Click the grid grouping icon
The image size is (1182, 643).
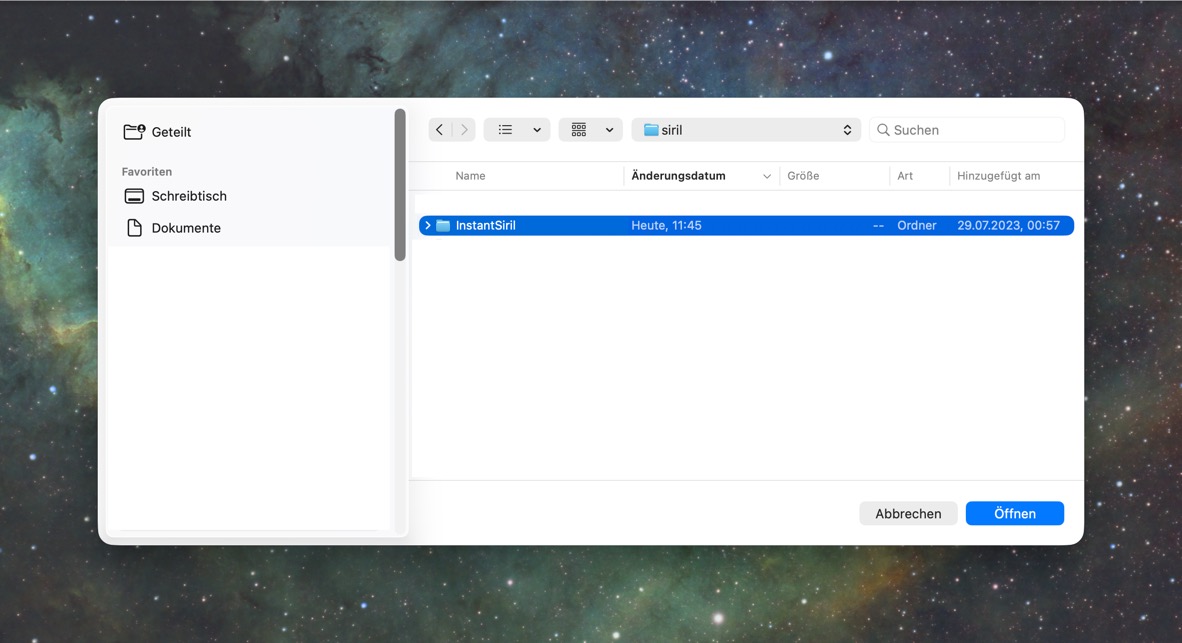579,130
